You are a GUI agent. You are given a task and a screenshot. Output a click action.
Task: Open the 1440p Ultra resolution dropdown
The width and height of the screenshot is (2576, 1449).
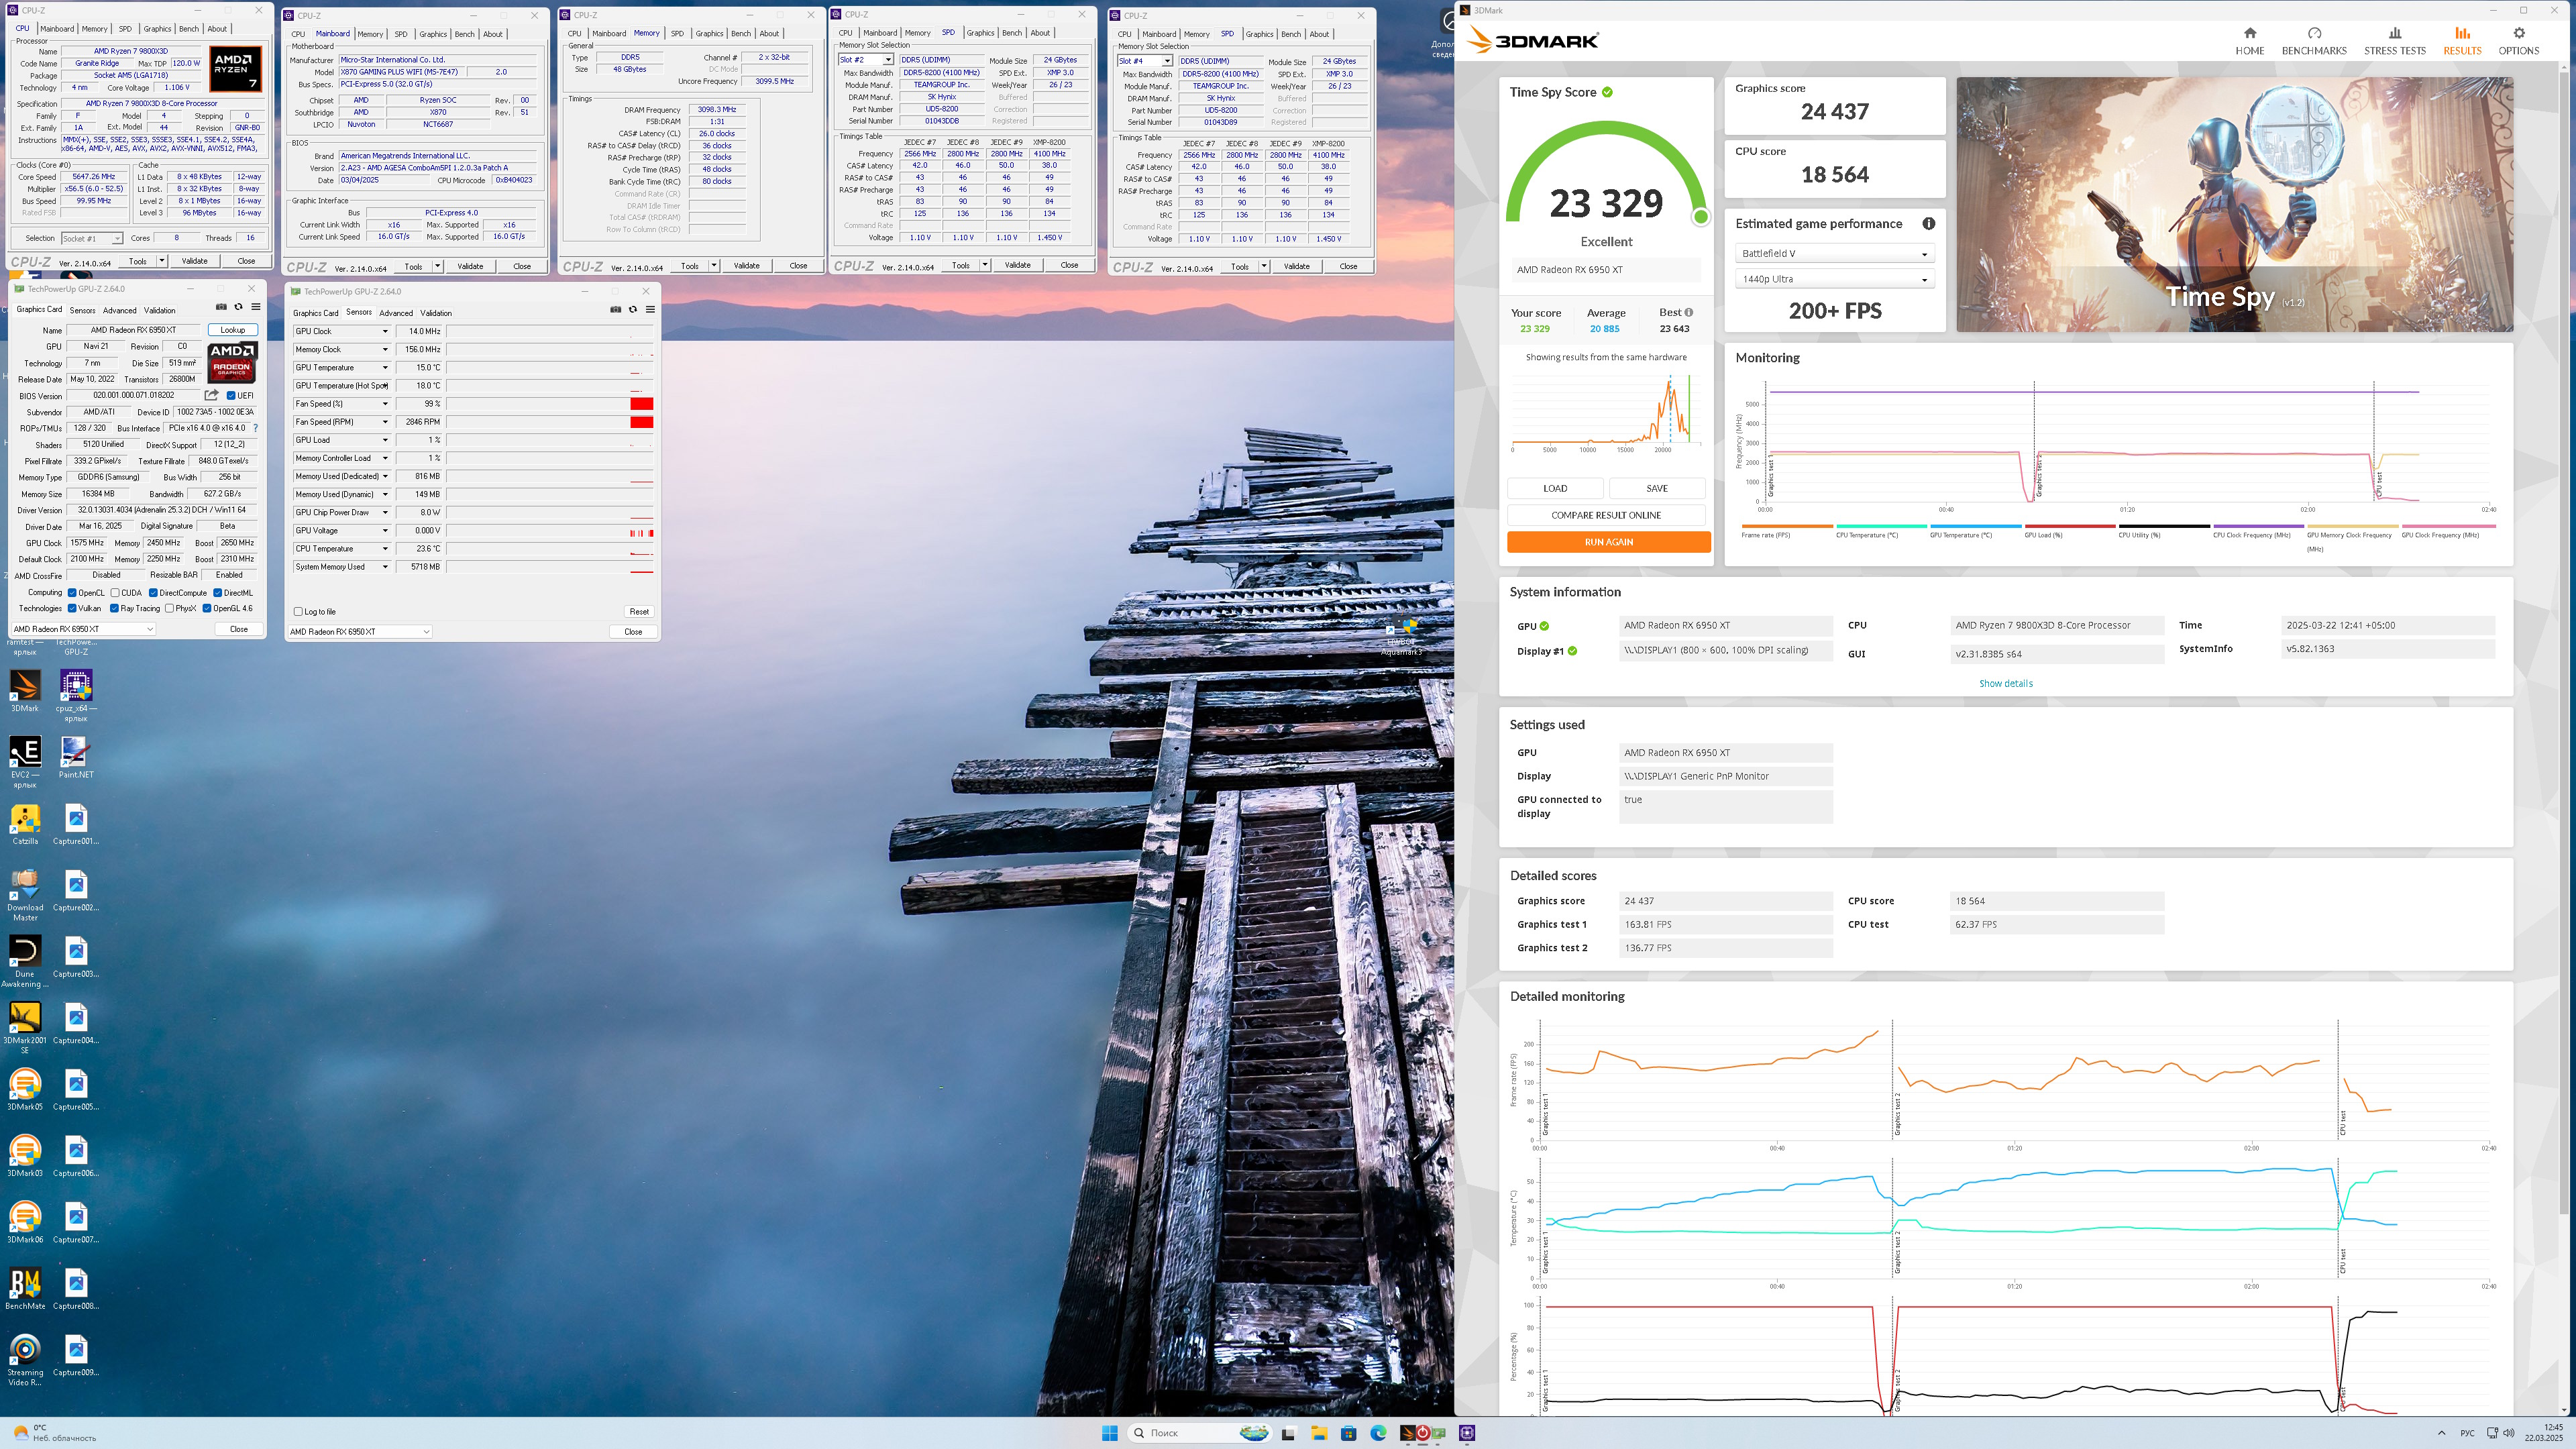[x=1834, y=279]
